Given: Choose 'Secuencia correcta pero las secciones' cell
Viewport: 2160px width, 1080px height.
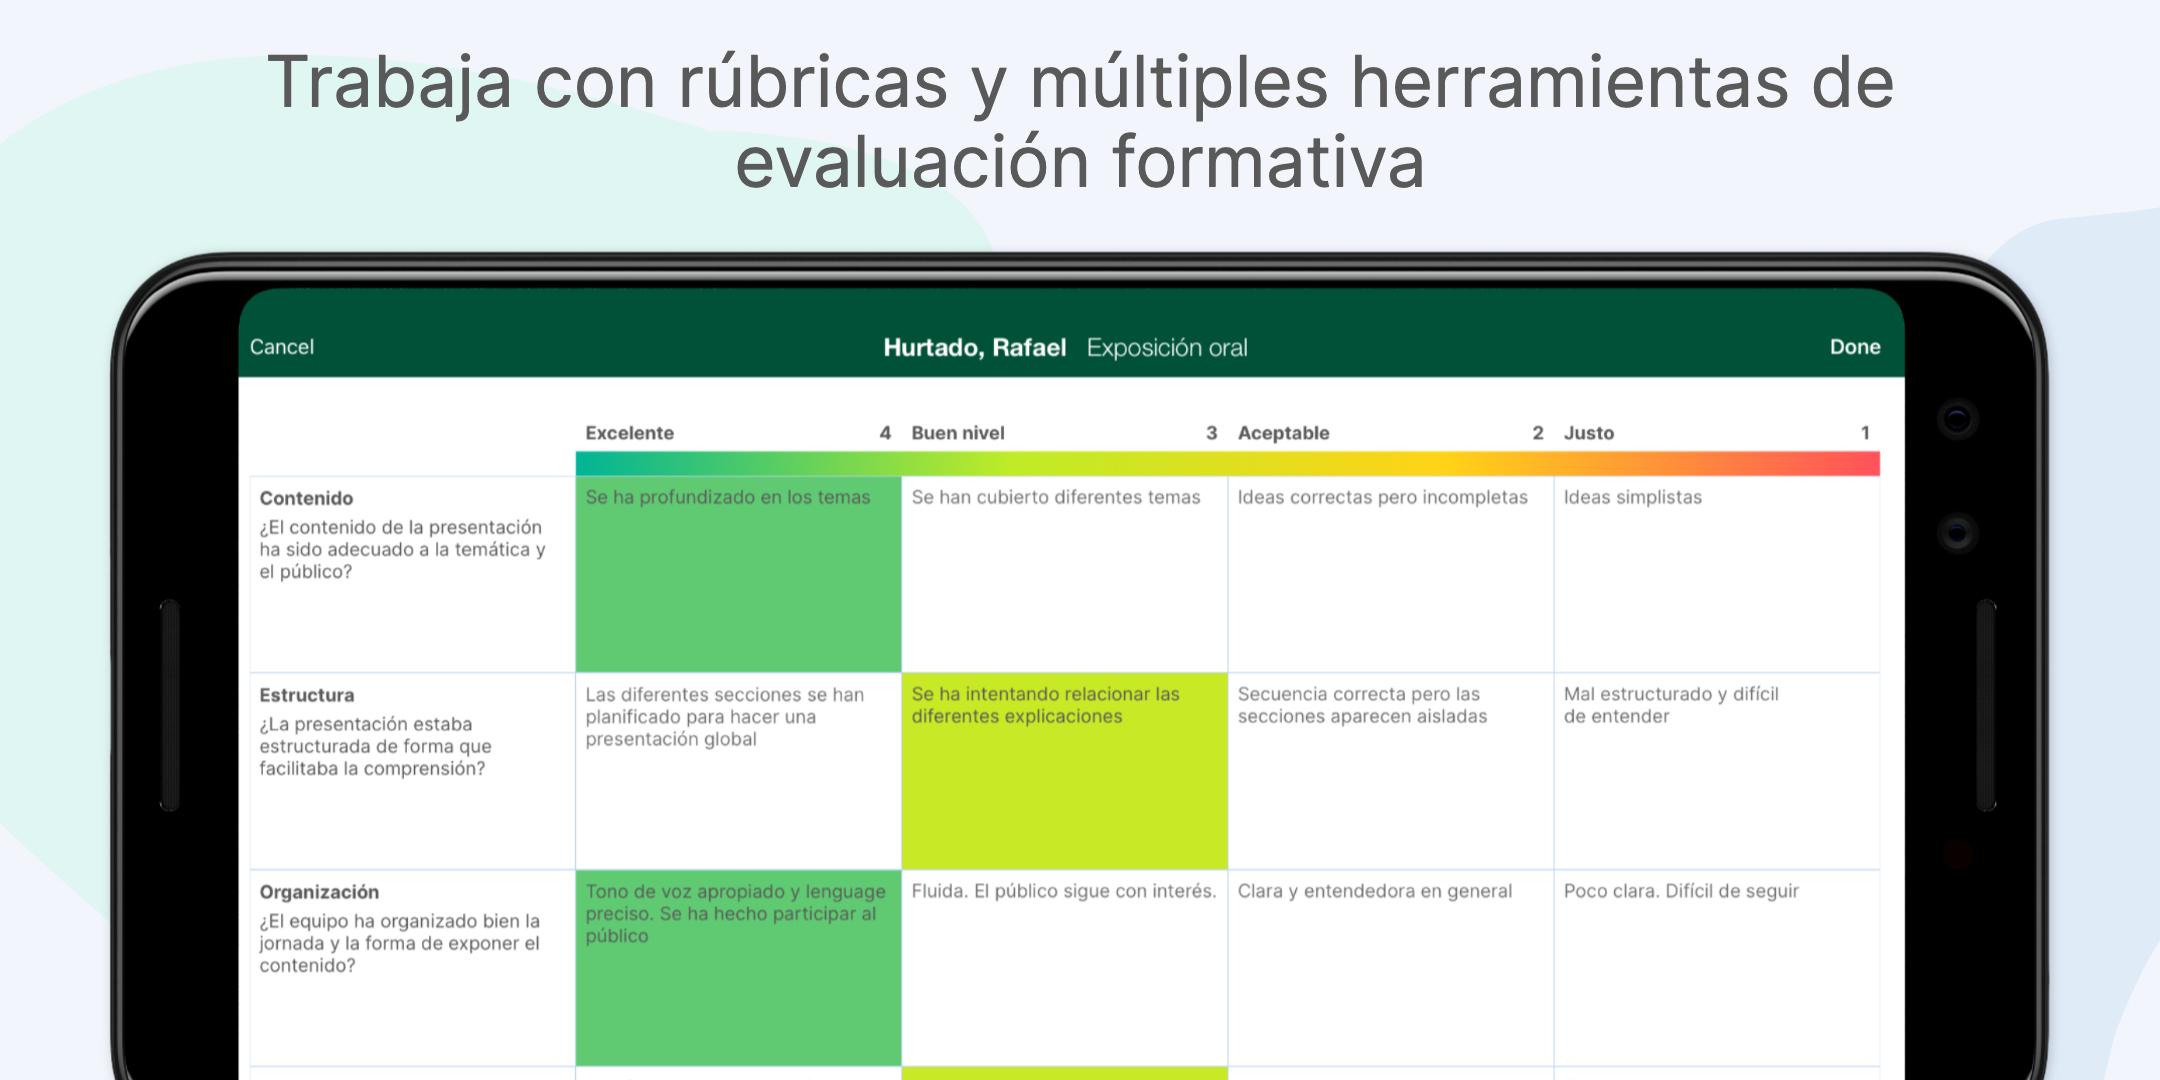Looking at the screenshot, I should (x=1390, y=771).
